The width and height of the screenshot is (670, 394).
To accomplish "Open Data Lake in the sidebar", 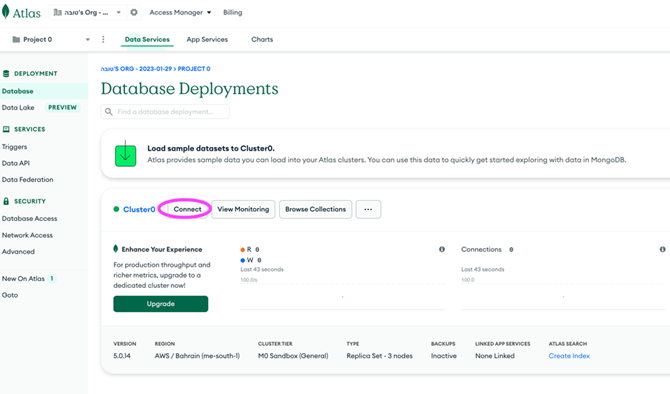I will click(18, 108).
